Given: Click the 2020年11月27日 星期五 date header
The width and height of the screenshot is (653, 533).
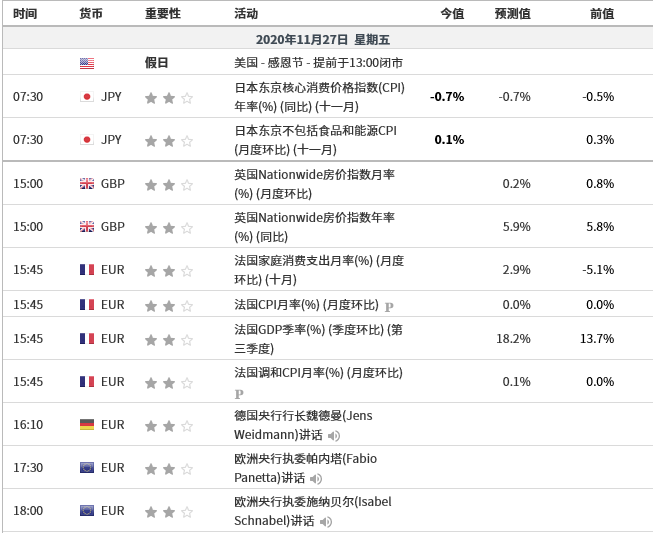Looking at the screenshot, I should click(323, 40).
